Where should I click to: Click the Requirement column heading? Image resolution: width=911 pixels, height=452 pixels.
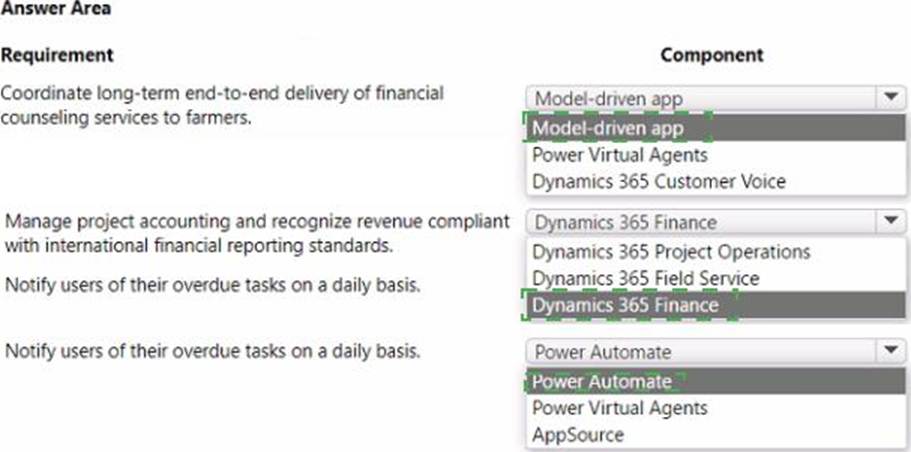57,55
